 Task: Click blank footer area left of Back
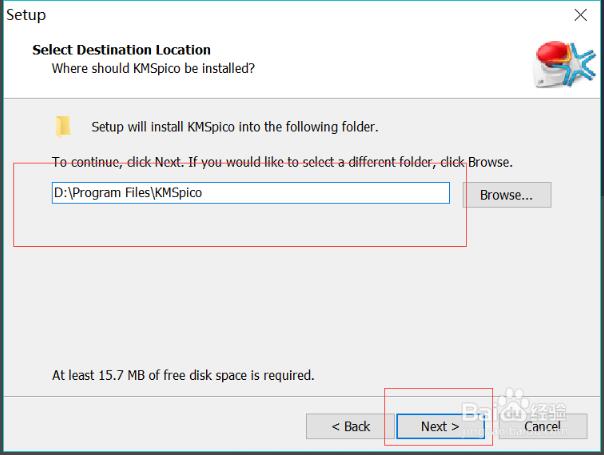click(x=150, y=426)
